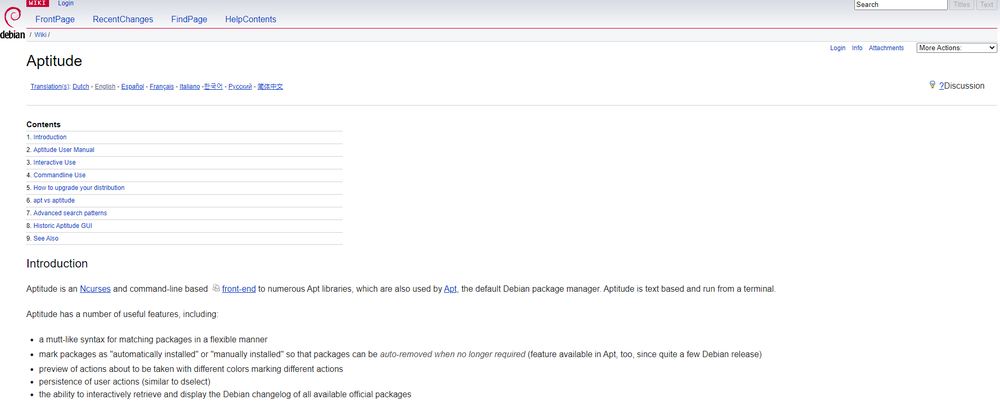1000x401 pixels.
Task: Jump to See Also section
Action: pos(46,238)
